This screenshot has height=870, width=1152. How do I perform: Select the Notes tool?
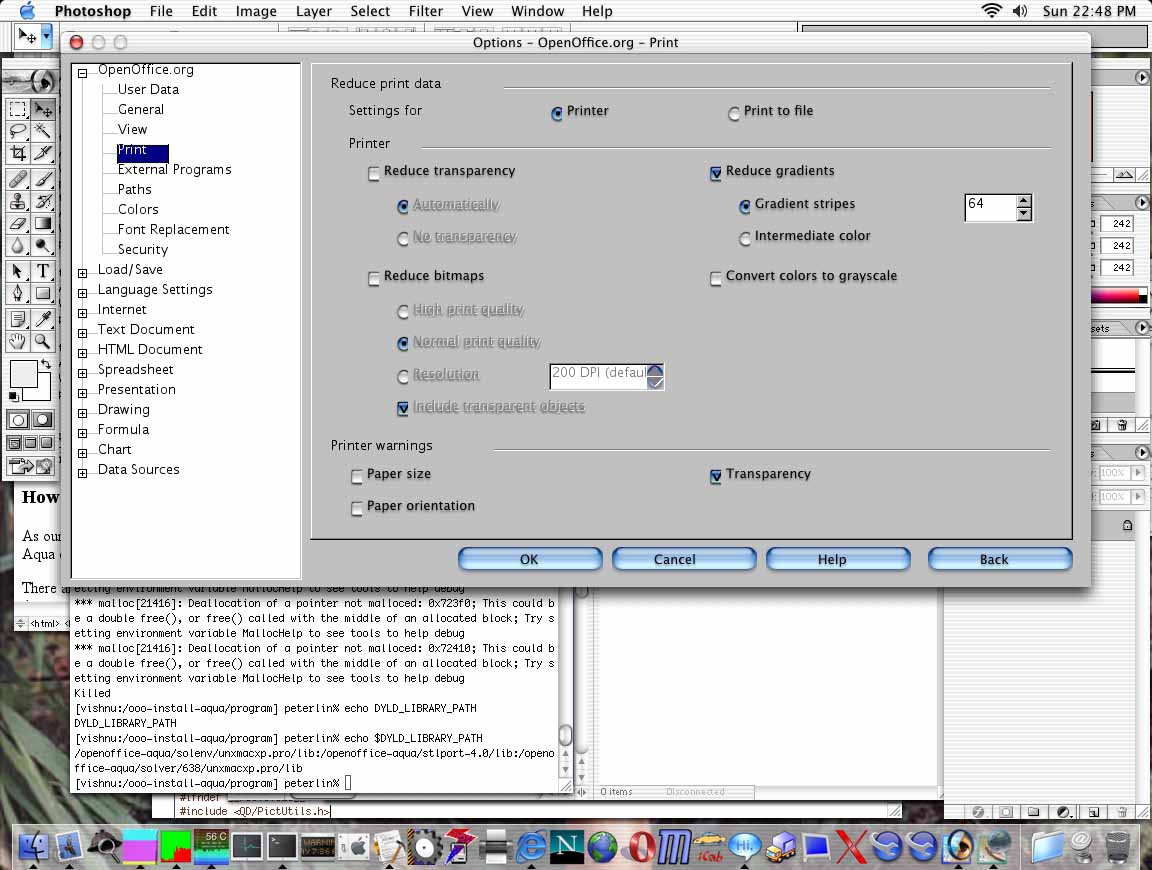pyautogui.click(x=18, y=319)
